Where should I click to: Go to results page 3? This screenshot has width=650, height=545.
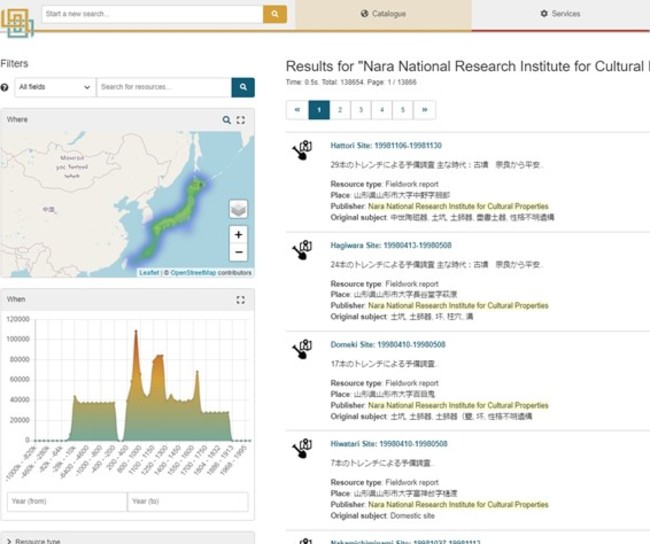pos(361,110)
